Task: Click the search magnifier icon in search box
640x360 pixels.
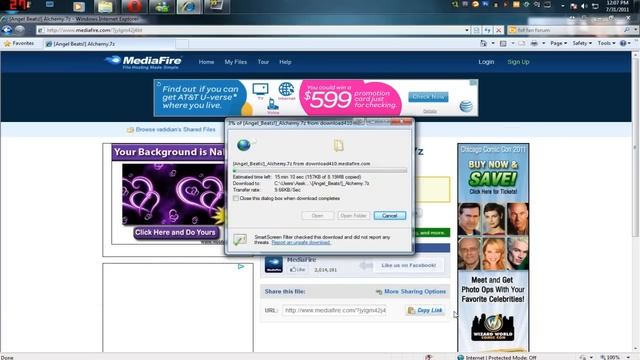Action: point(627,30)
